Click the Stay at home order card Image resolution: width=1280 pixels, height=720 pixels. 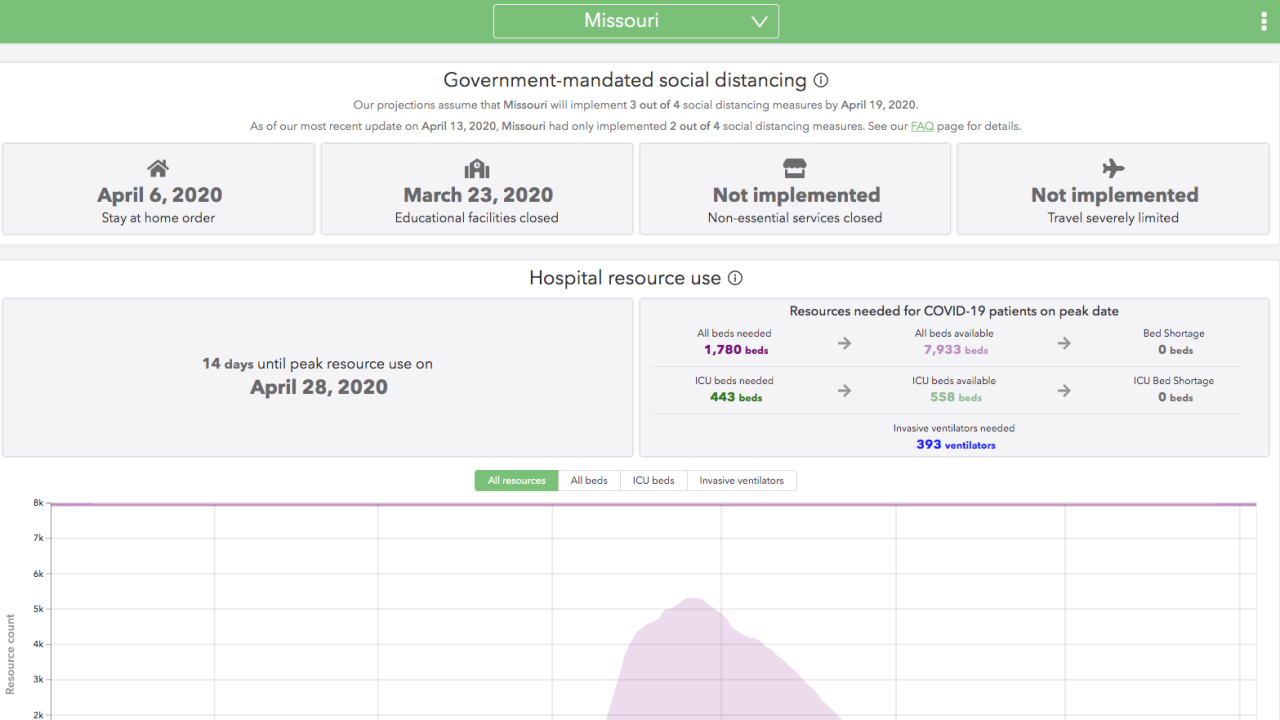coord(158,189)
